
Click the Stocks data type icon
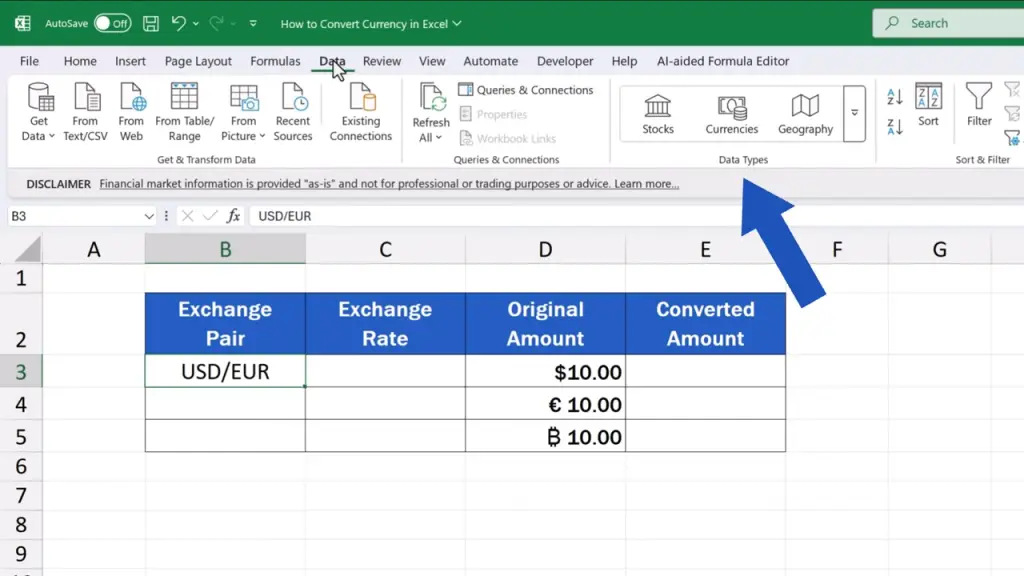point(657,113)
